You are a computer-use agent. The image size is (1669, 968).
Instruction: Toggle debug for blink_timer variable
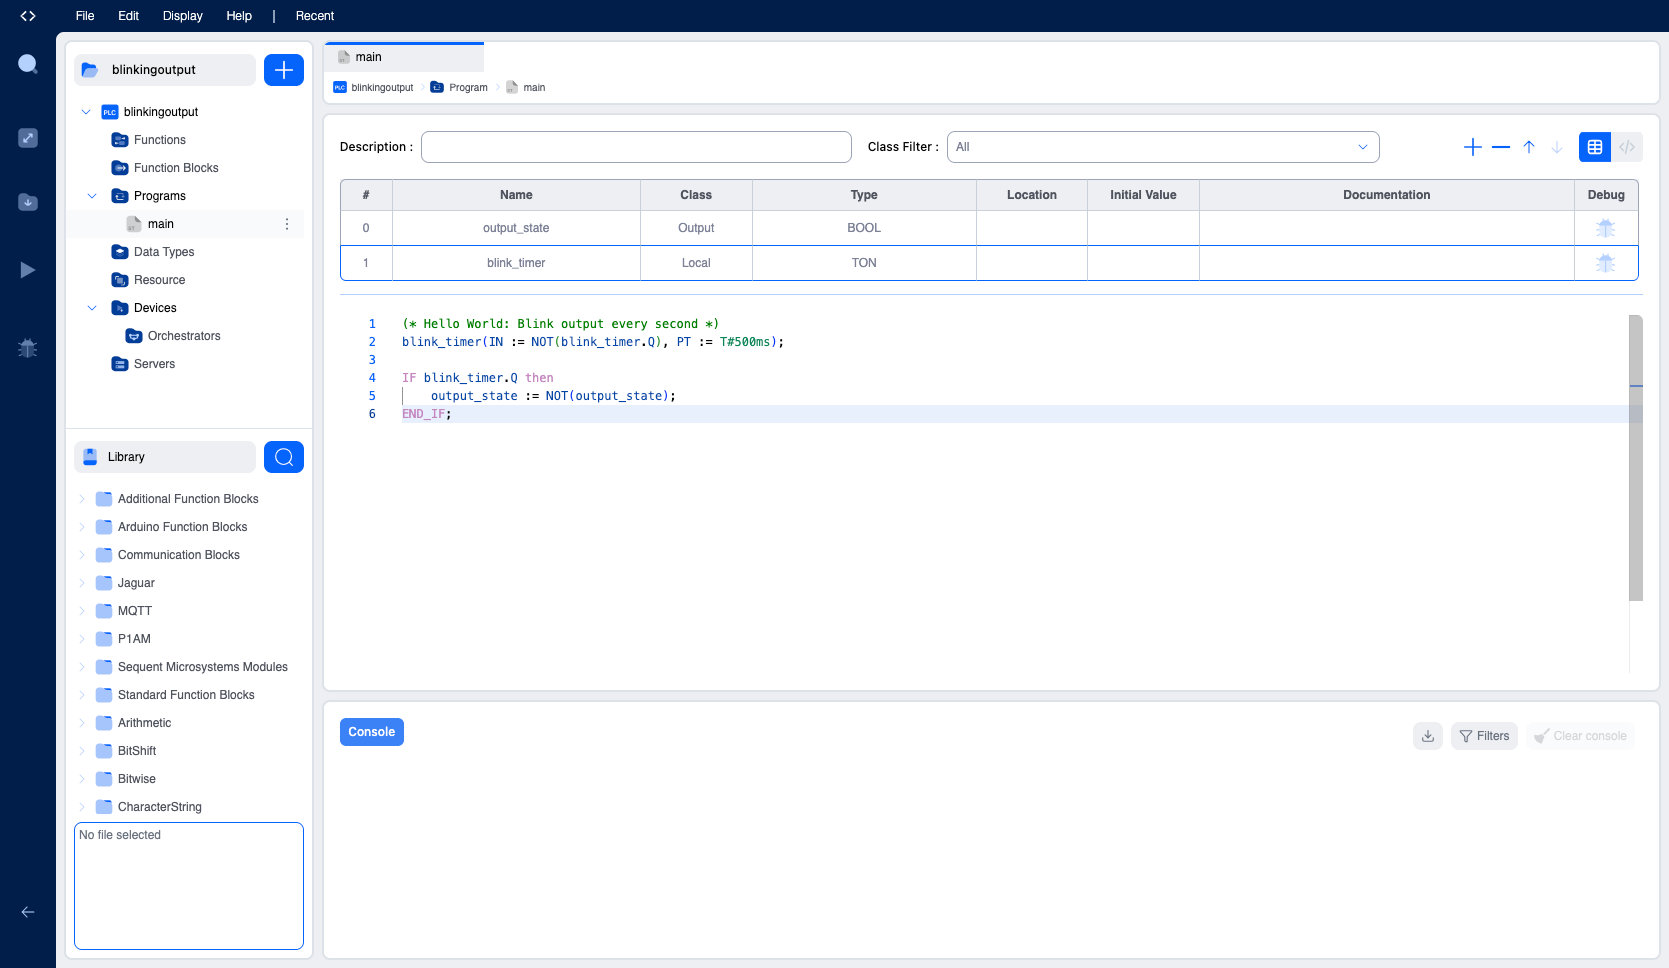pos(1606,263)
